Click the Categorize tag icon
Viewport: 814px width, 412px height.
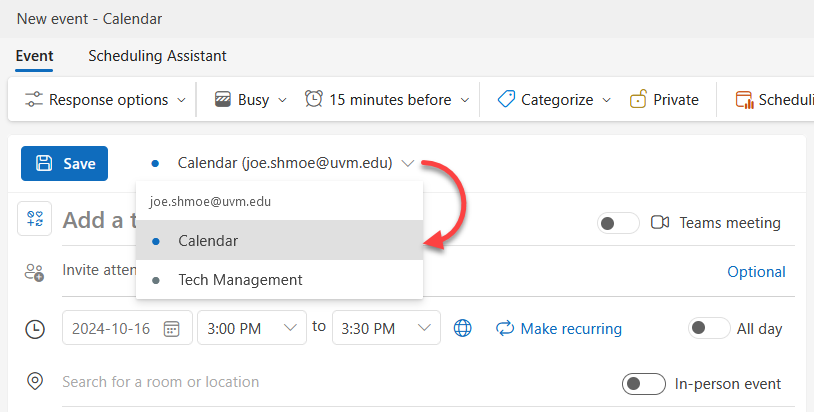506,99
